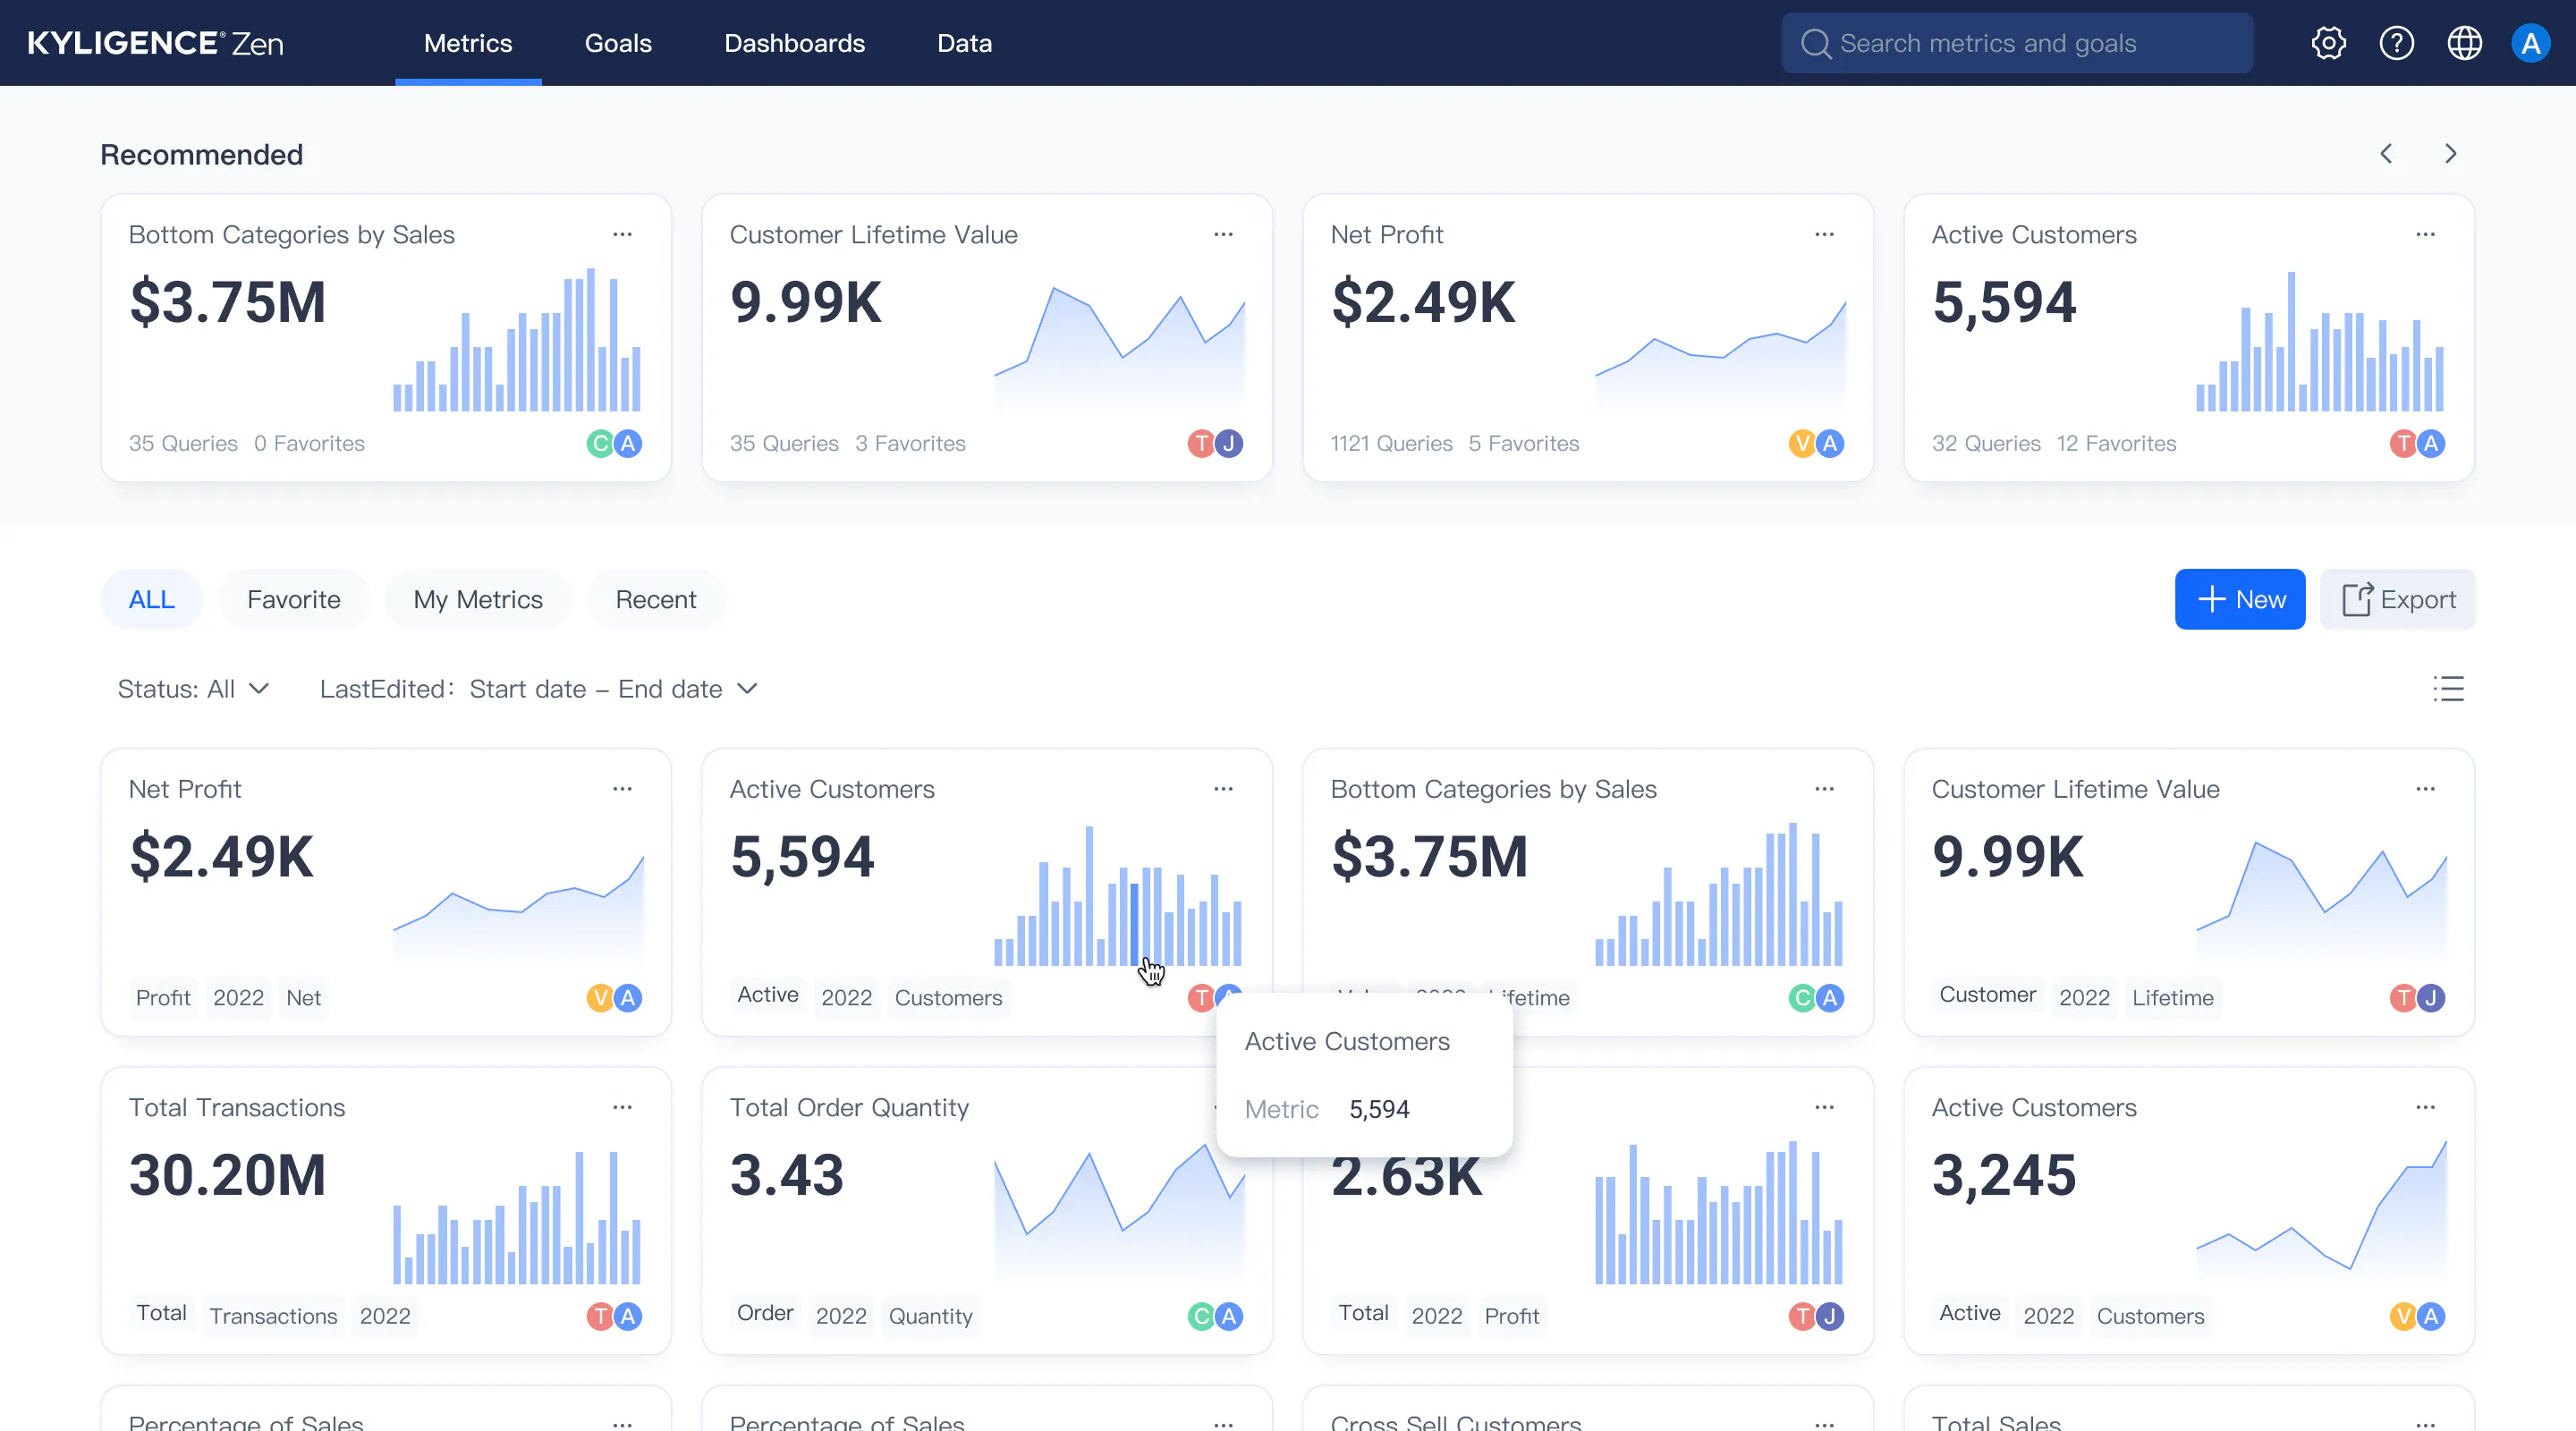Open more options on Recommended Active Customers card
2576x1431 pixels.
pos(2425,234)
